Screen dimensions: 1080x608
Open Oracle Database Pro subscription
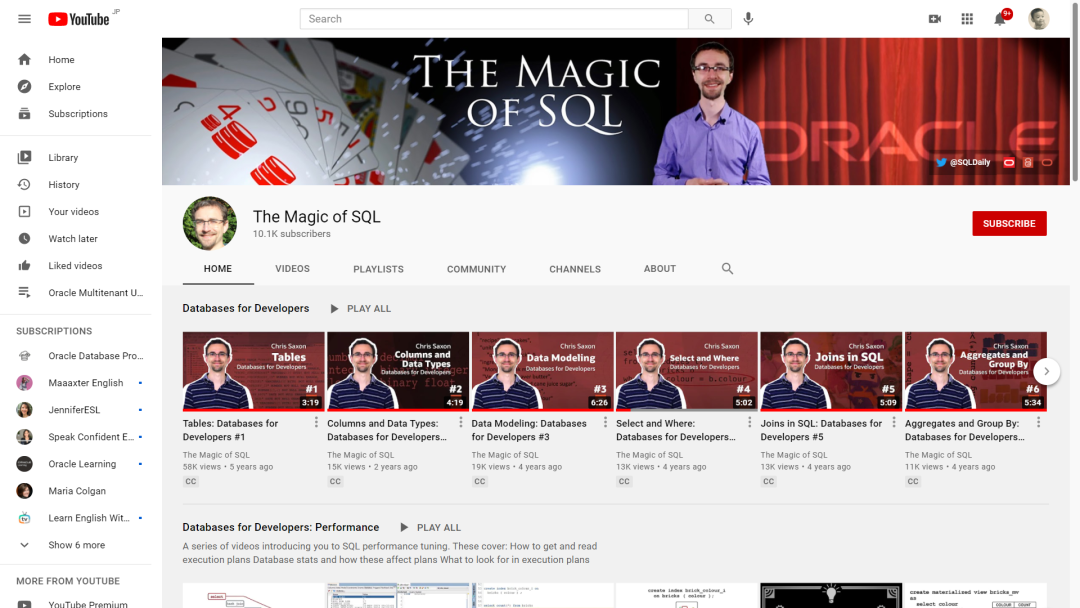click(76, 356)
